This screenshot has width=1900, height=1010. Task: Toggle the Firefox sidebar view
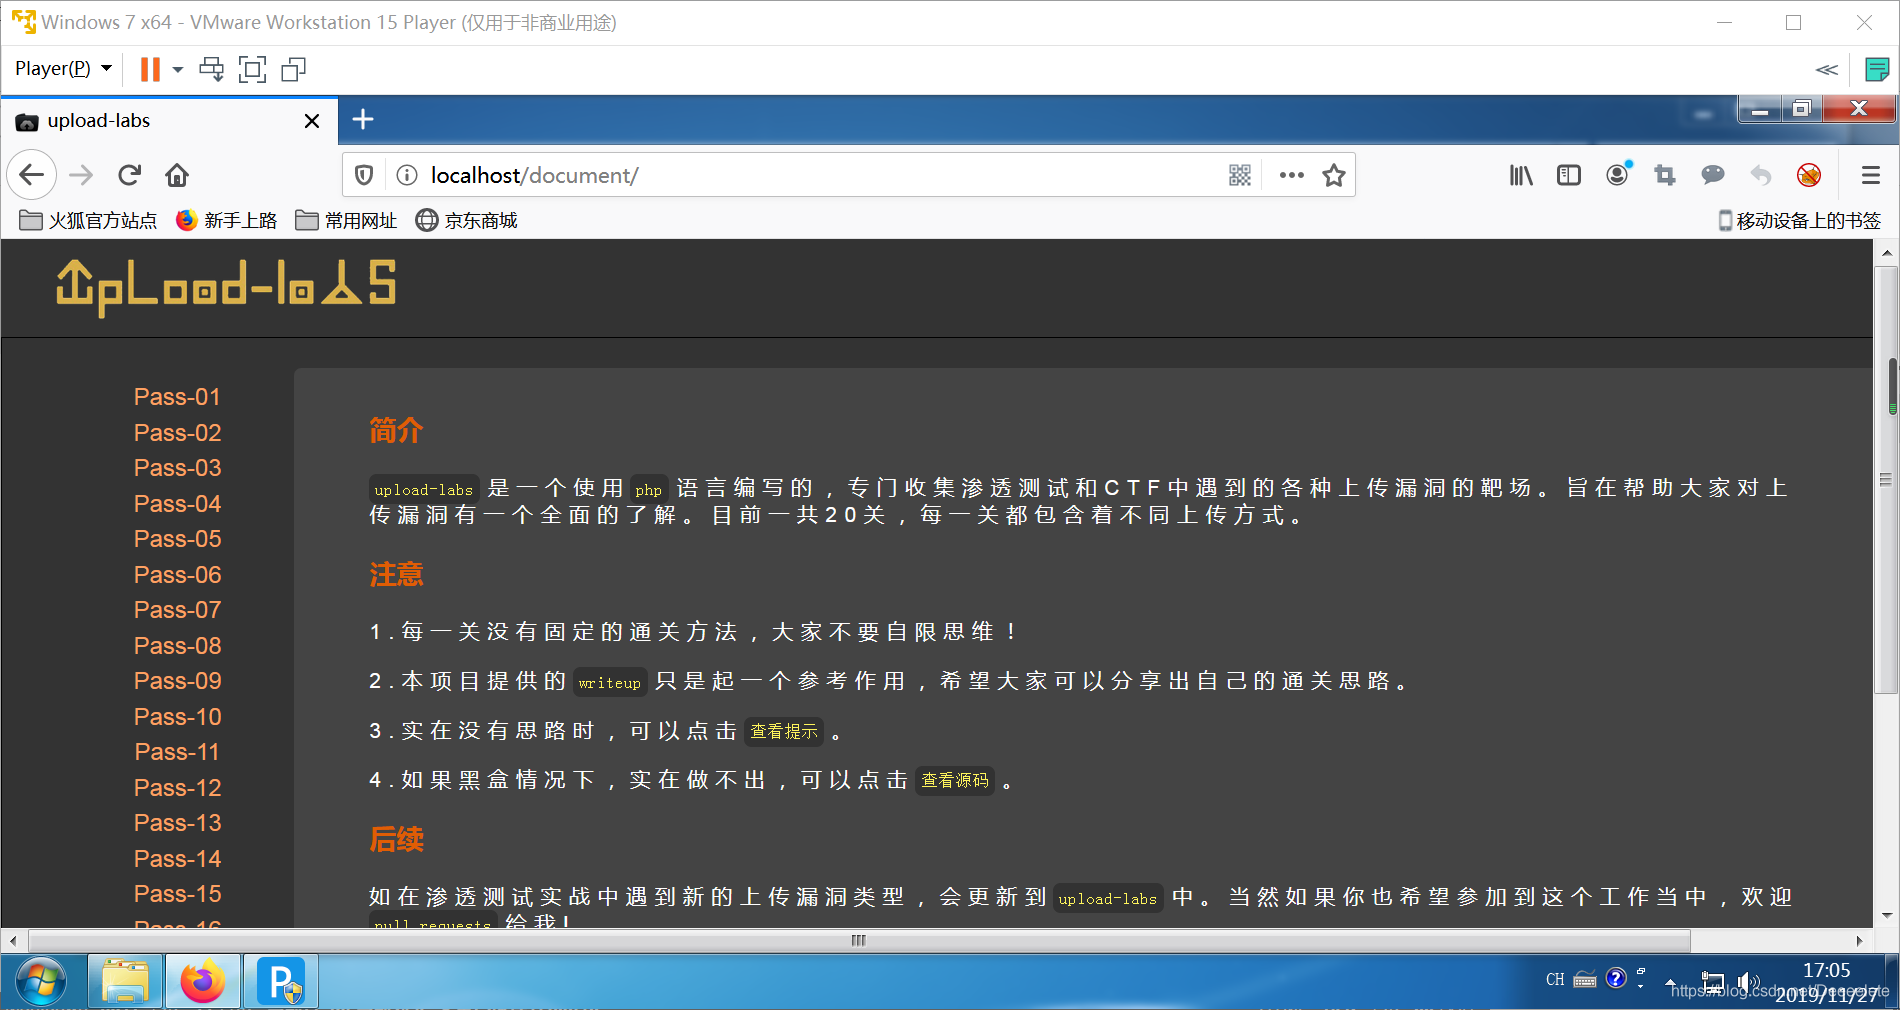pyautogui.click(x=1569, y=175)
